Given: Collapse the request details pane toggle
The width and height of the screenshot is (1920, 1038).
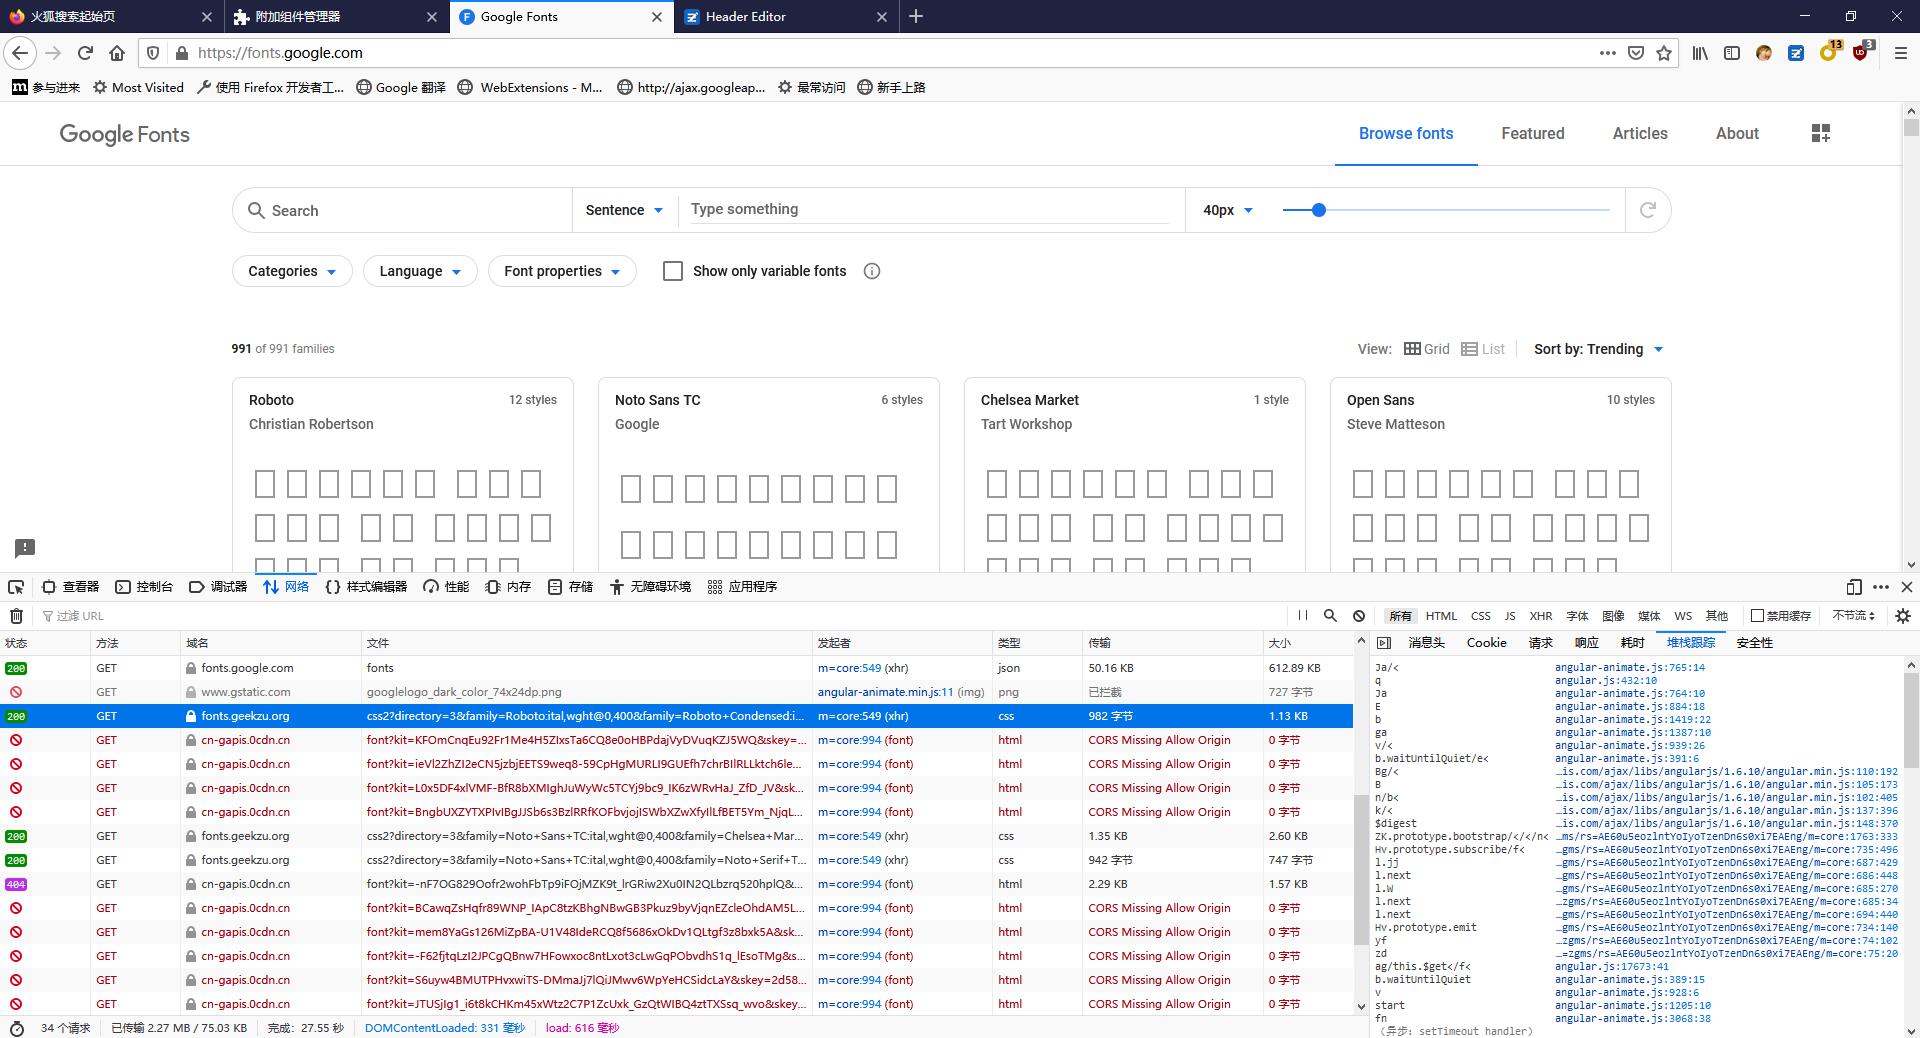Looking at the screenshot, I should click(x=1384, y=643).
